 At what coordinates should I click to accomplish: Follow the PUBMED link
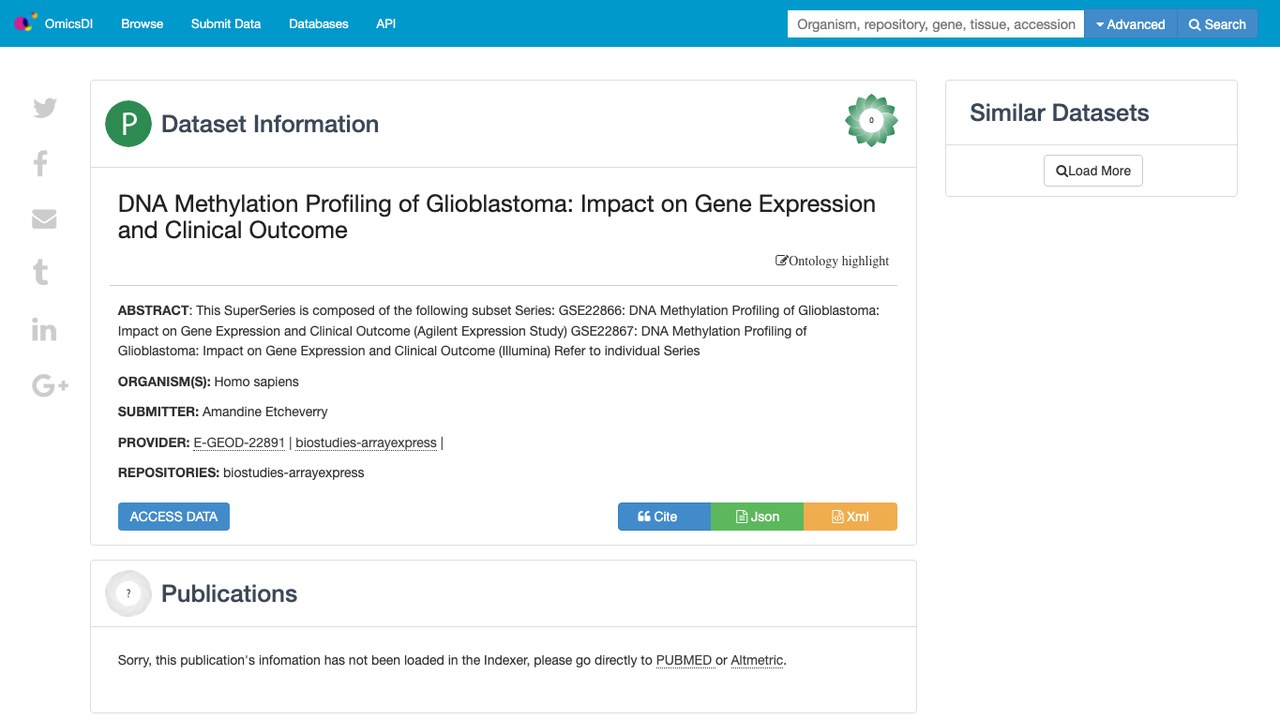(684, 660)
